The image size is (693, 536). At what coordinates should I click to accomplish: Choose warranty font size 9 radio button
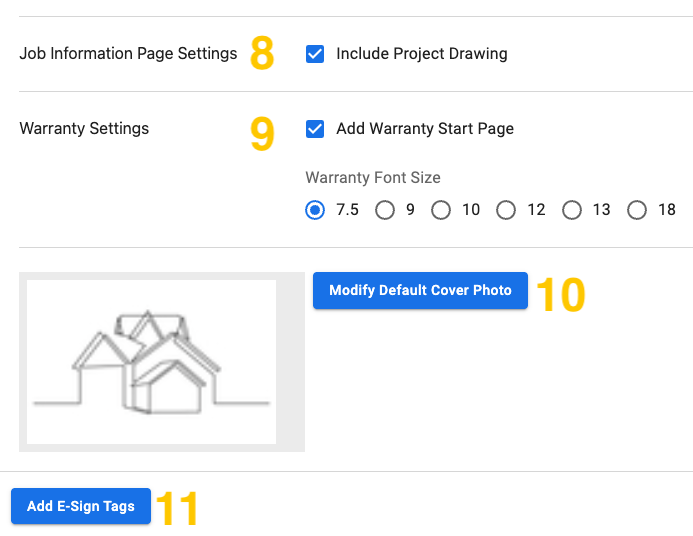(385, 210)
